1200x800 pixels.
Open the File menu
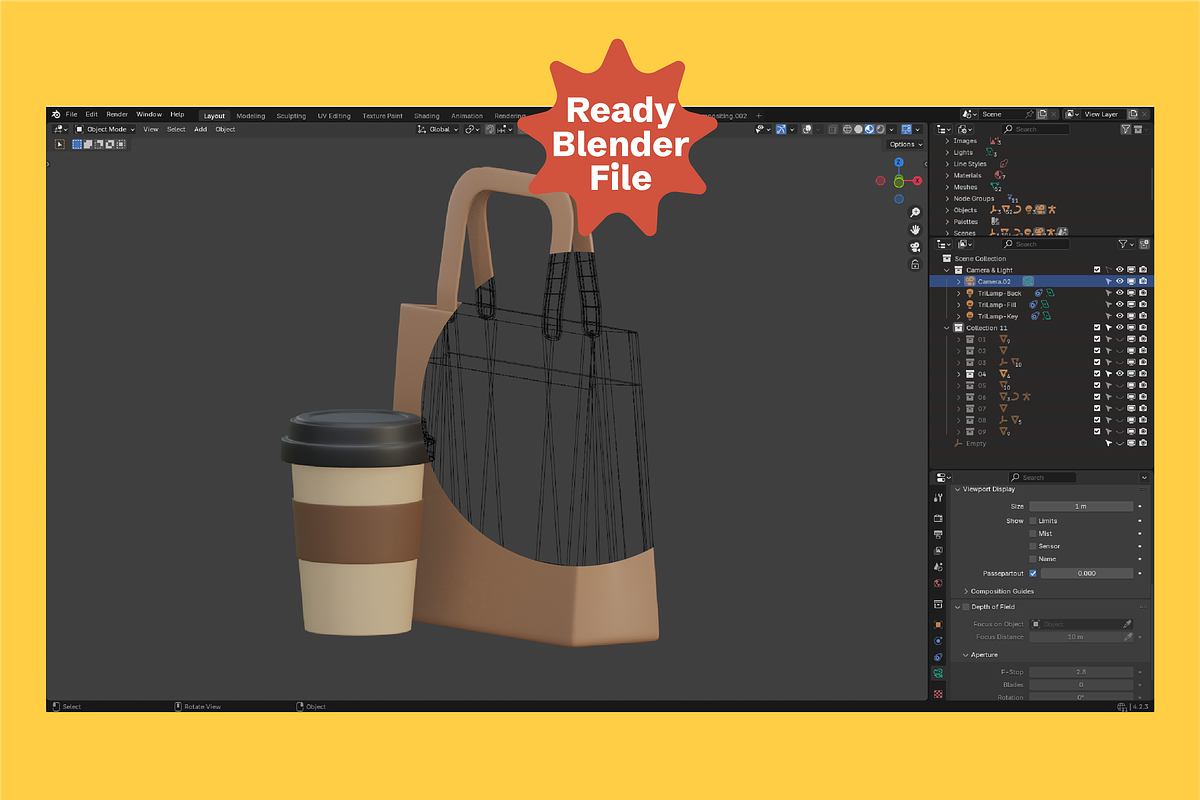pyautogui.click(x=72, y=114)
